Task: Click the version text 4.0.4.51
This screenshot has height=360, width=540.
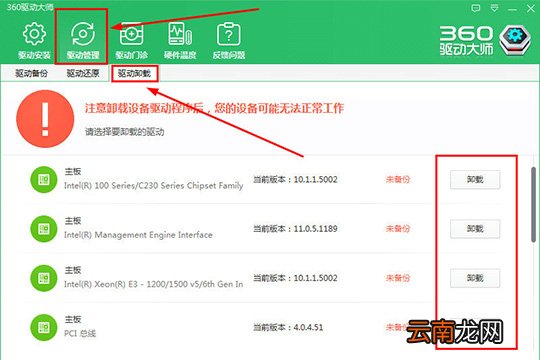Action: tap(308, 327)
